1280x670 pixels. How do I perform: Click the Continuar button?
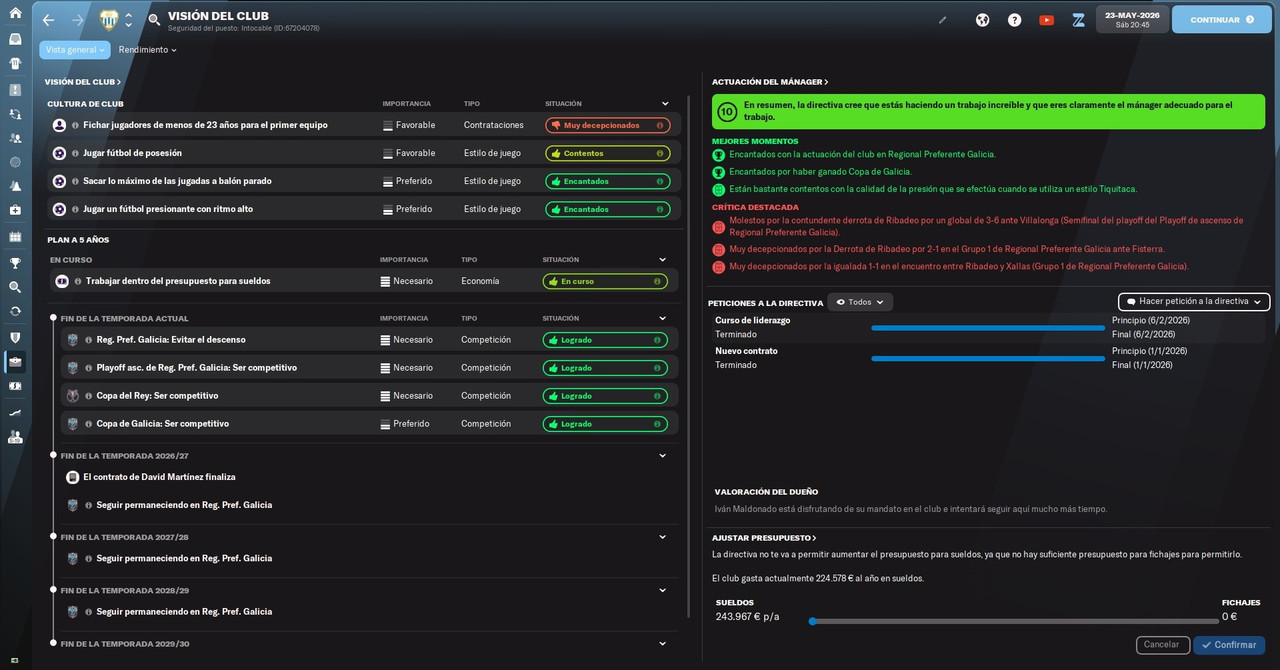pos(1222,20)
